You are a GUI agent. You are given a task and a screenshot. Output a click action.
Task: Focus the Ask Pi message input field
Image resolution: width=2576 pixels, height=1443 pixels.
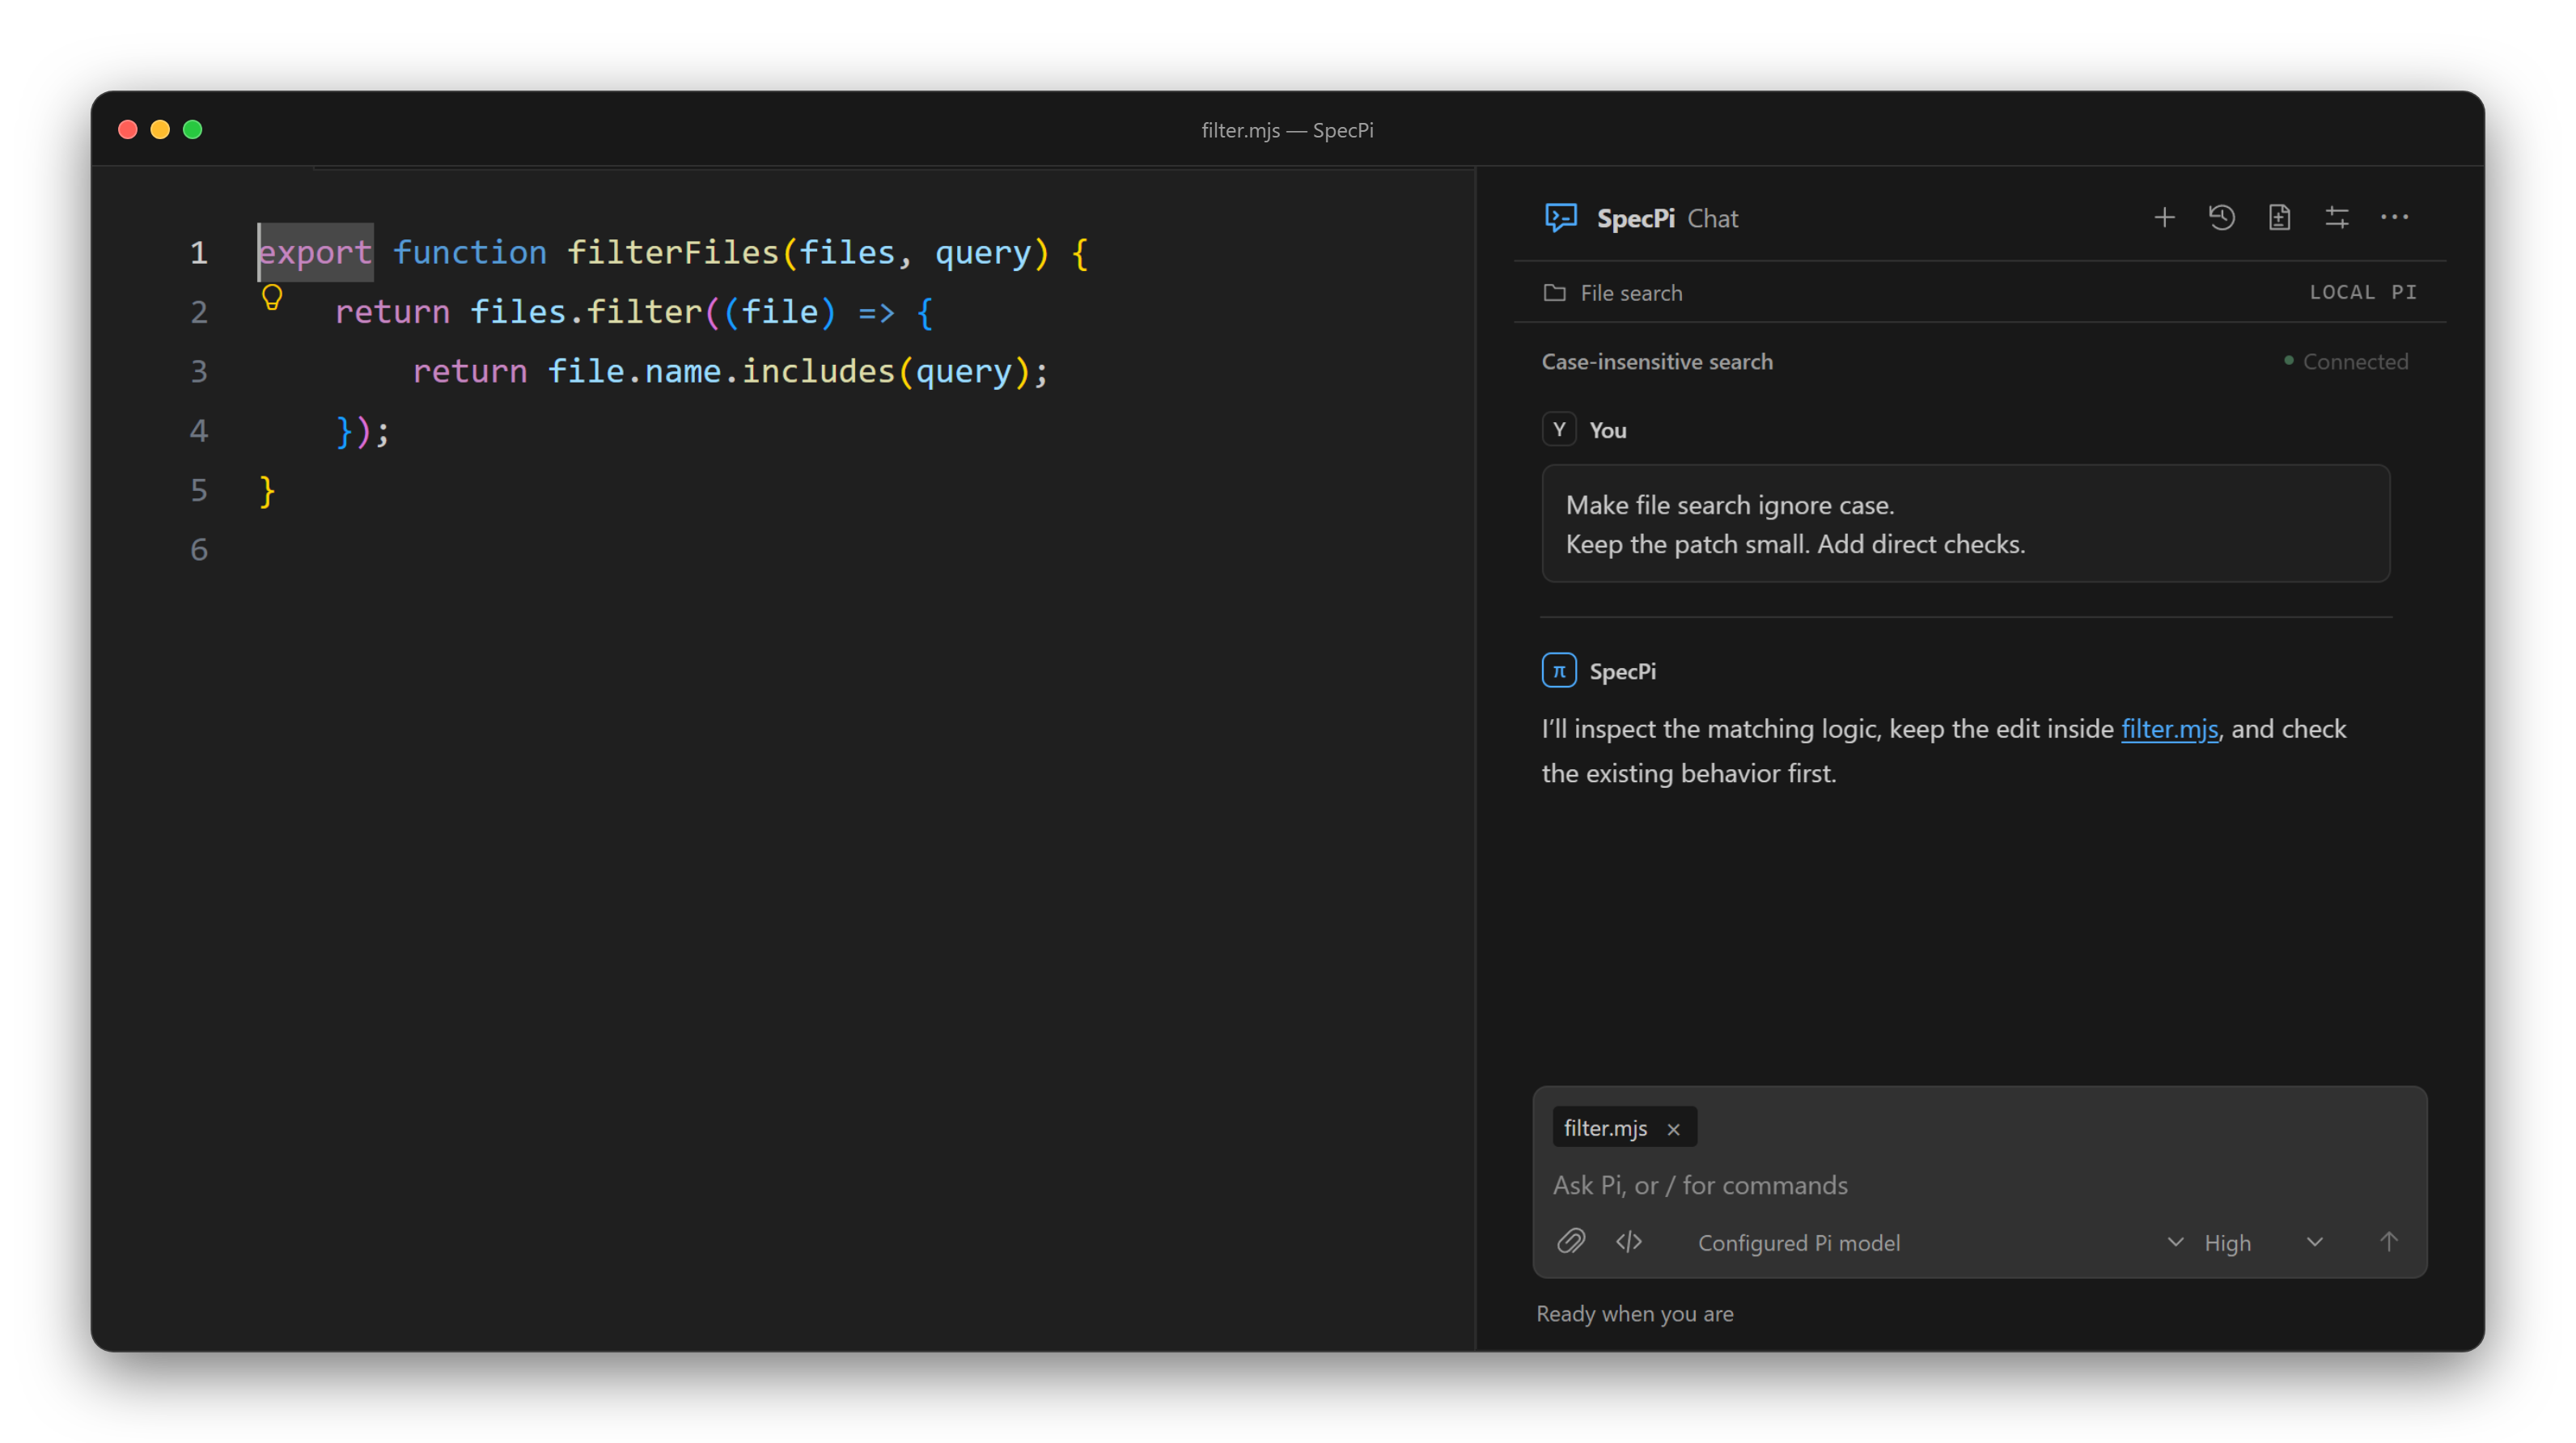1978,1184
